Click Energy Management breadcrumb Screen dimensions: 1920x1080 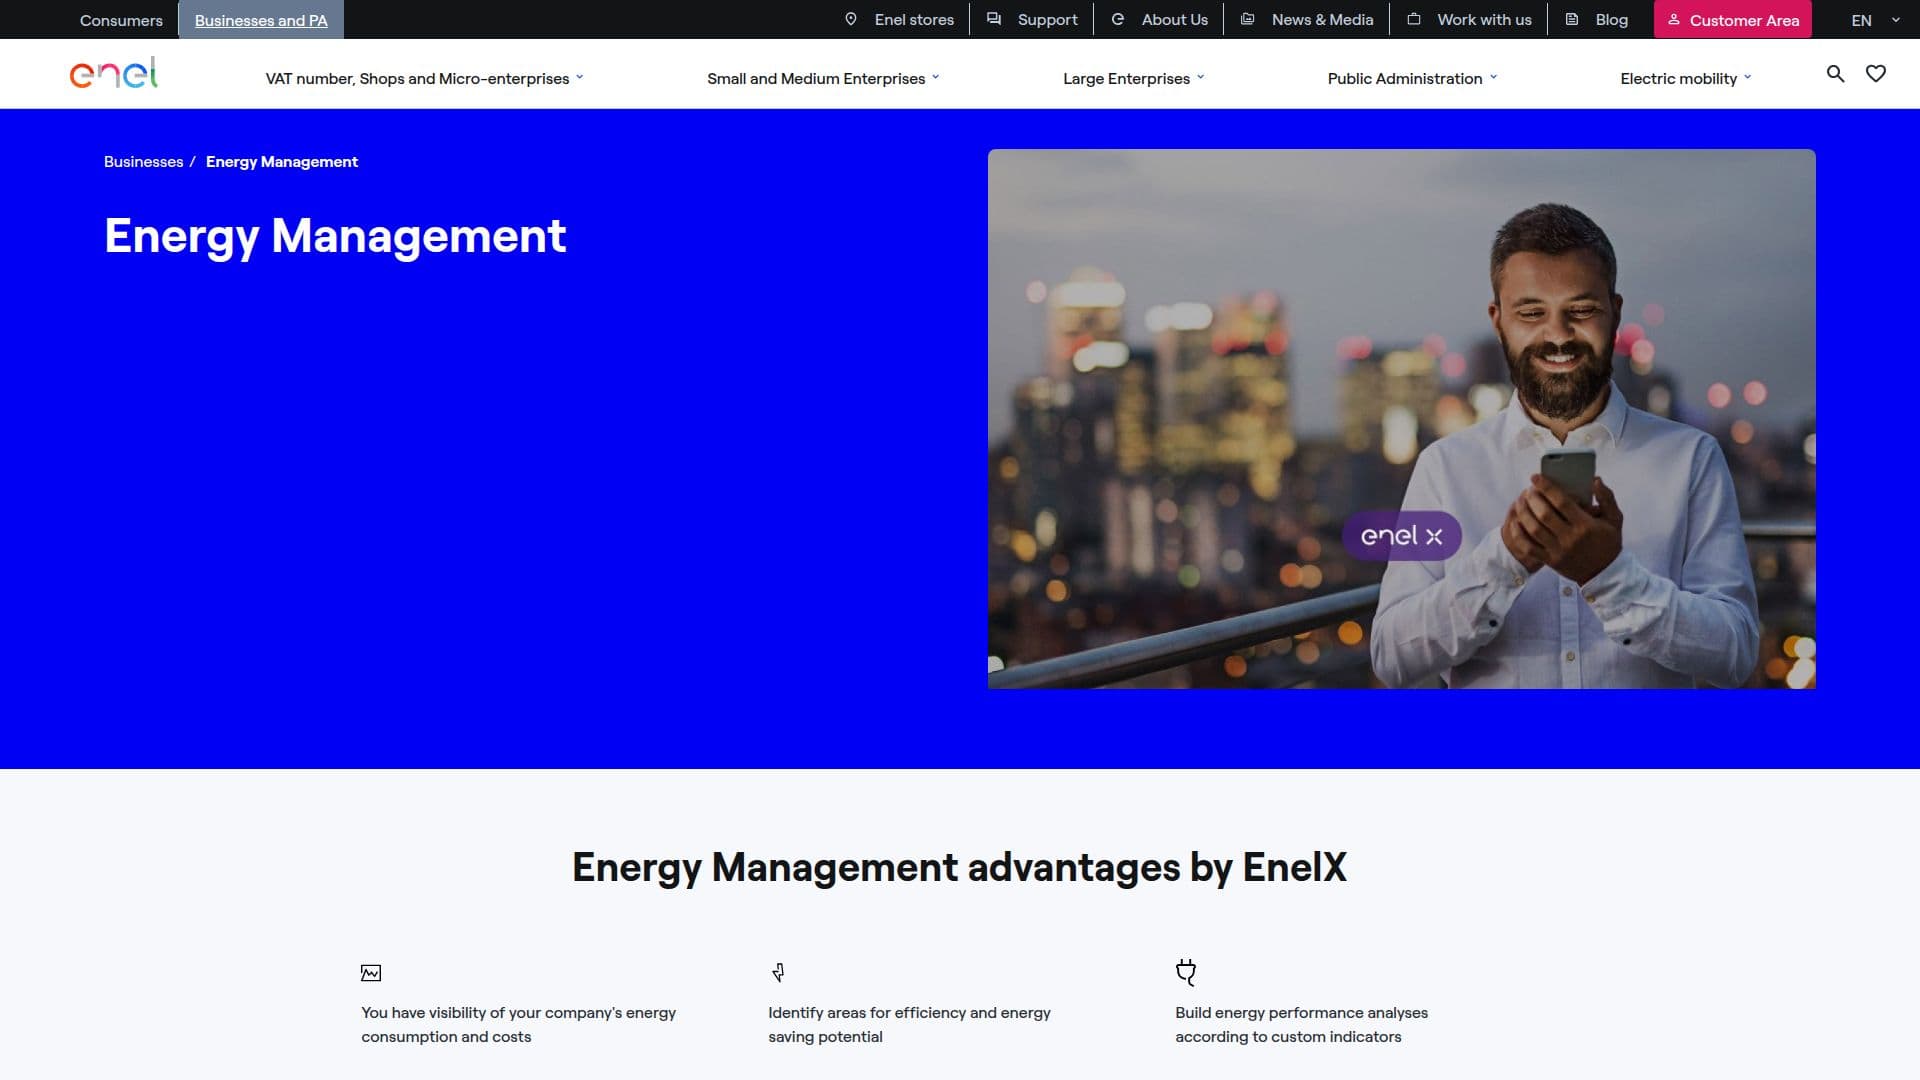click(x=282, y=162)
